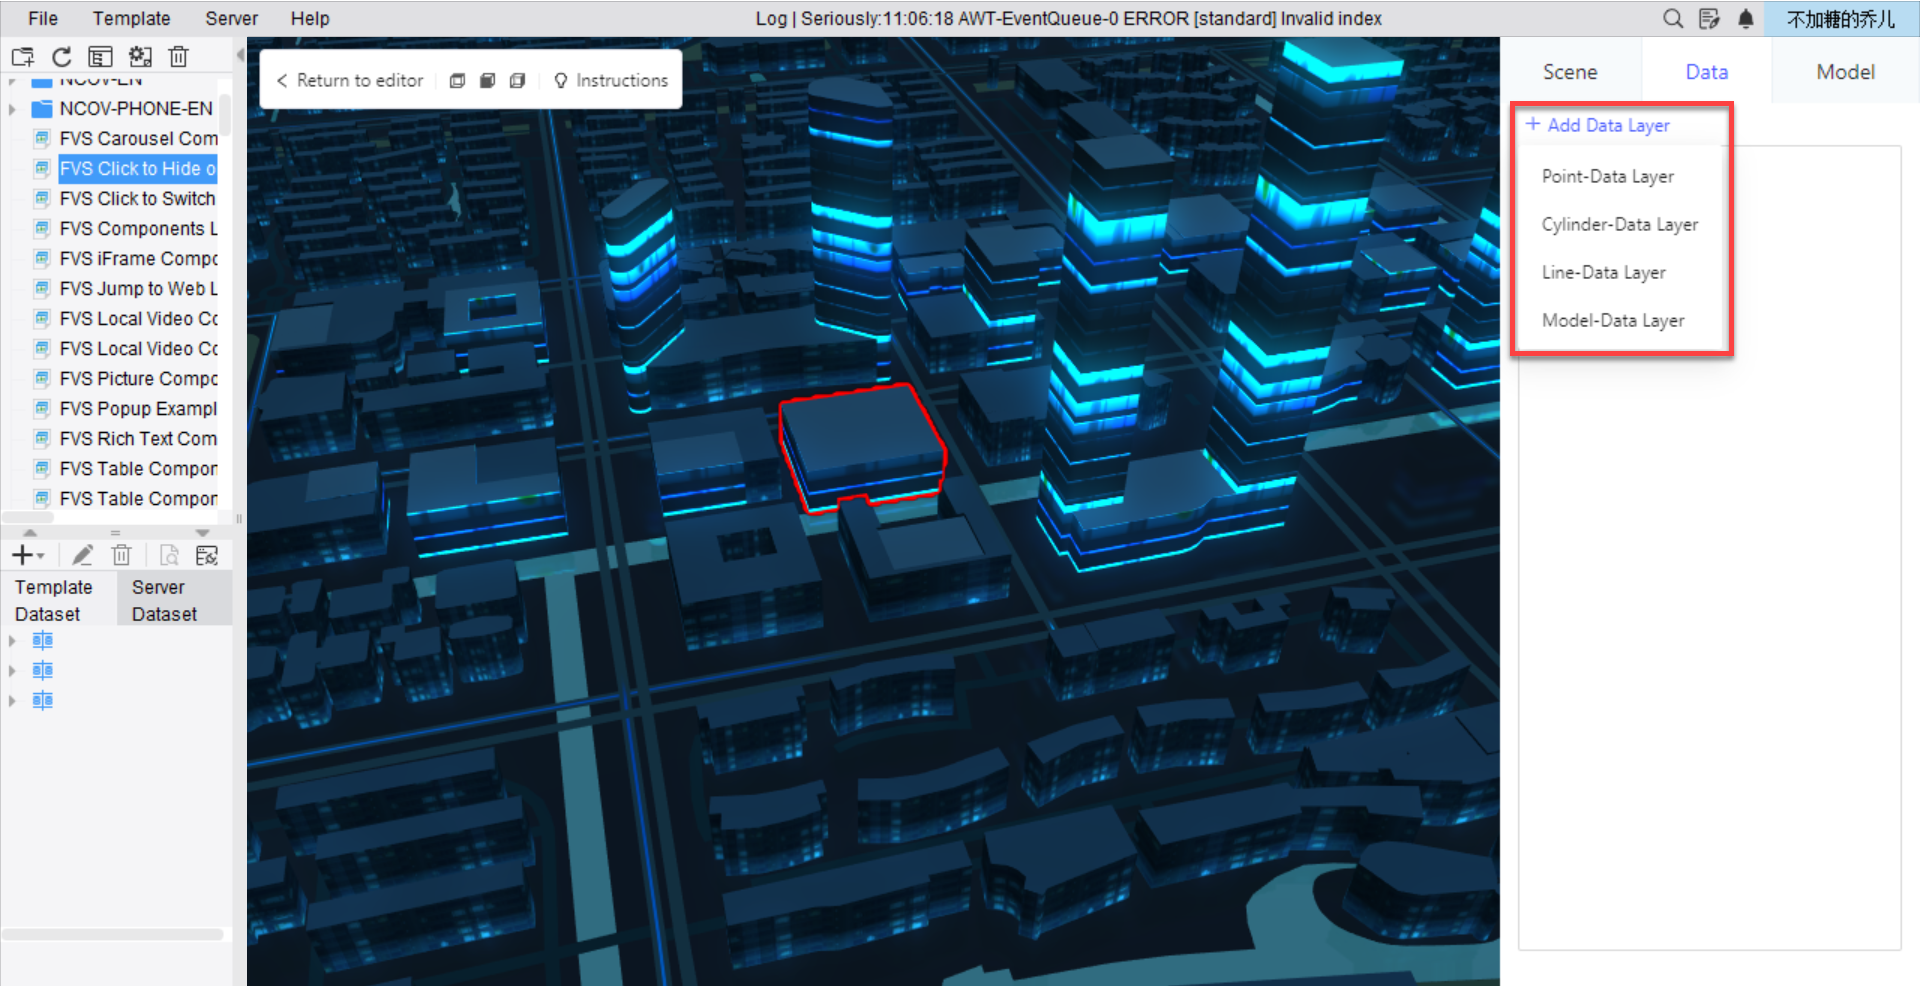1920x986 pixels.
Task: Click the new folder icon in the toolbar
Action: click(22, 57)
